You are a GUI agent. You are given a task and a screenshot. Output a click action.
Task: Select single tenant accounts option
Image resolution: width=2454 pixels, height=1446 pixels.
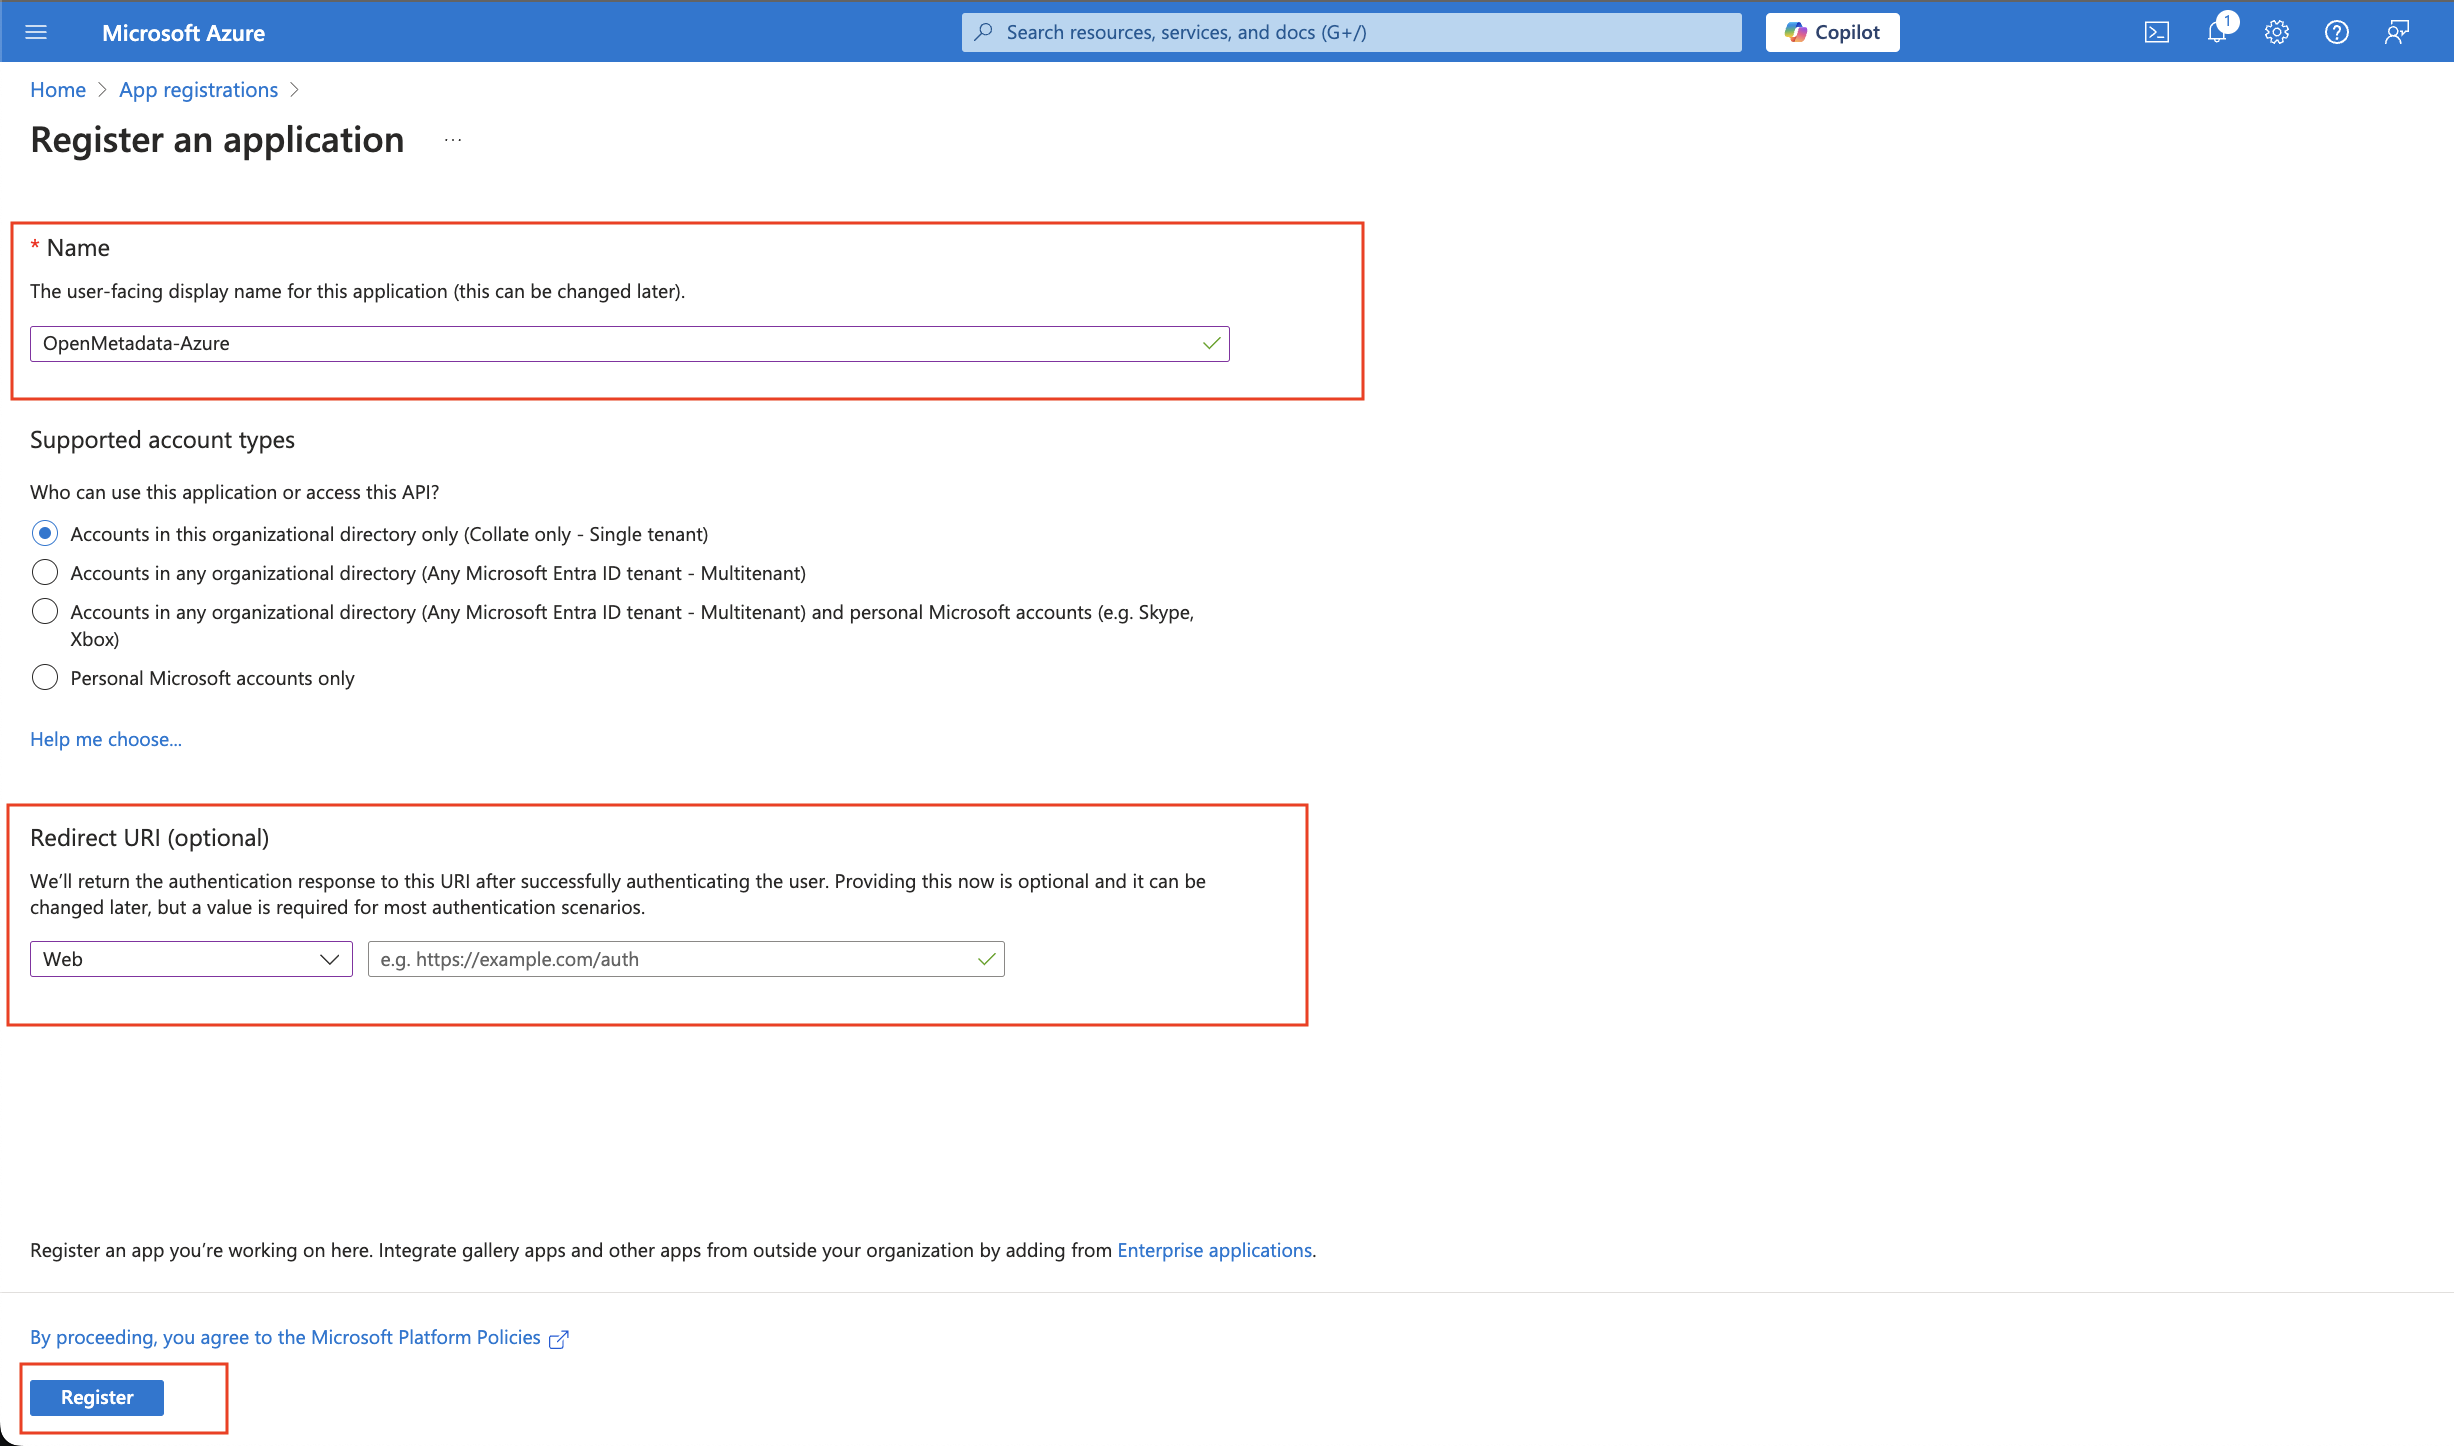45,533
